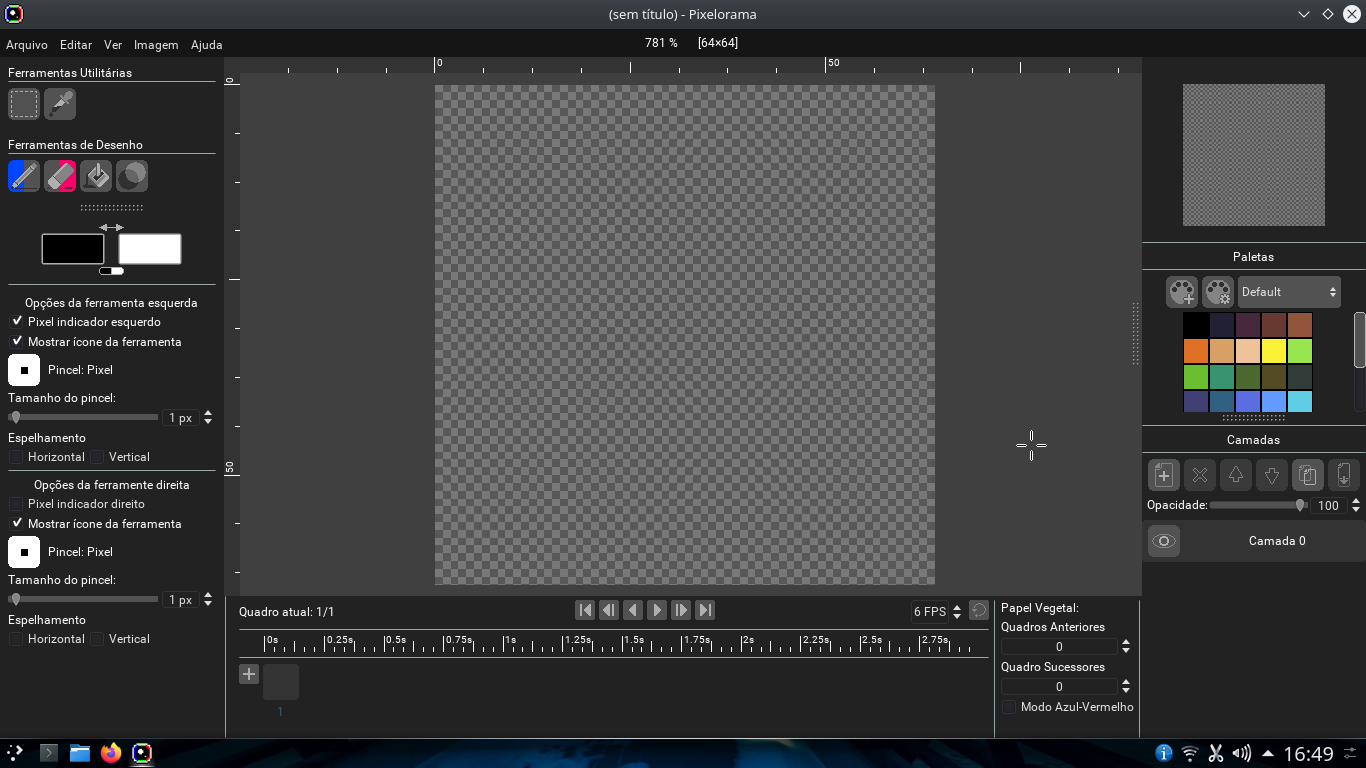Play the animation forward
The height and width of the screenshot is (768, 1366).
click(x=657, y=610)
